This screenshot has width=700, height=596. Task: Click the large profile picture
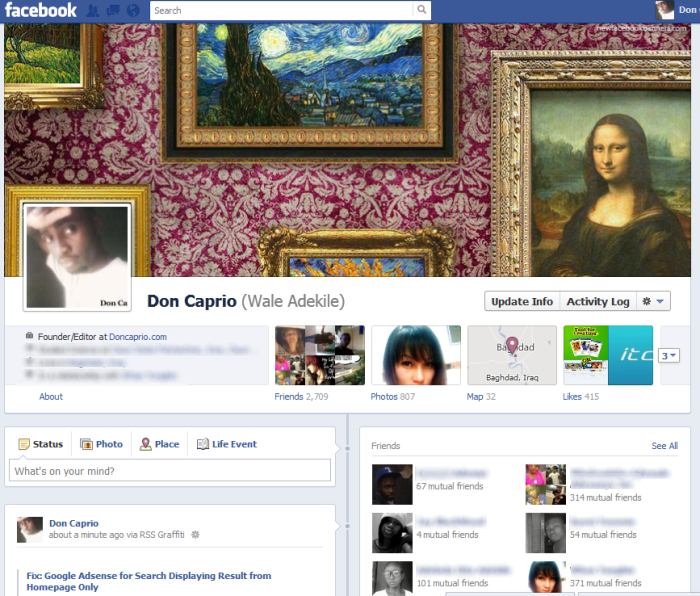(x=77, y=257)
